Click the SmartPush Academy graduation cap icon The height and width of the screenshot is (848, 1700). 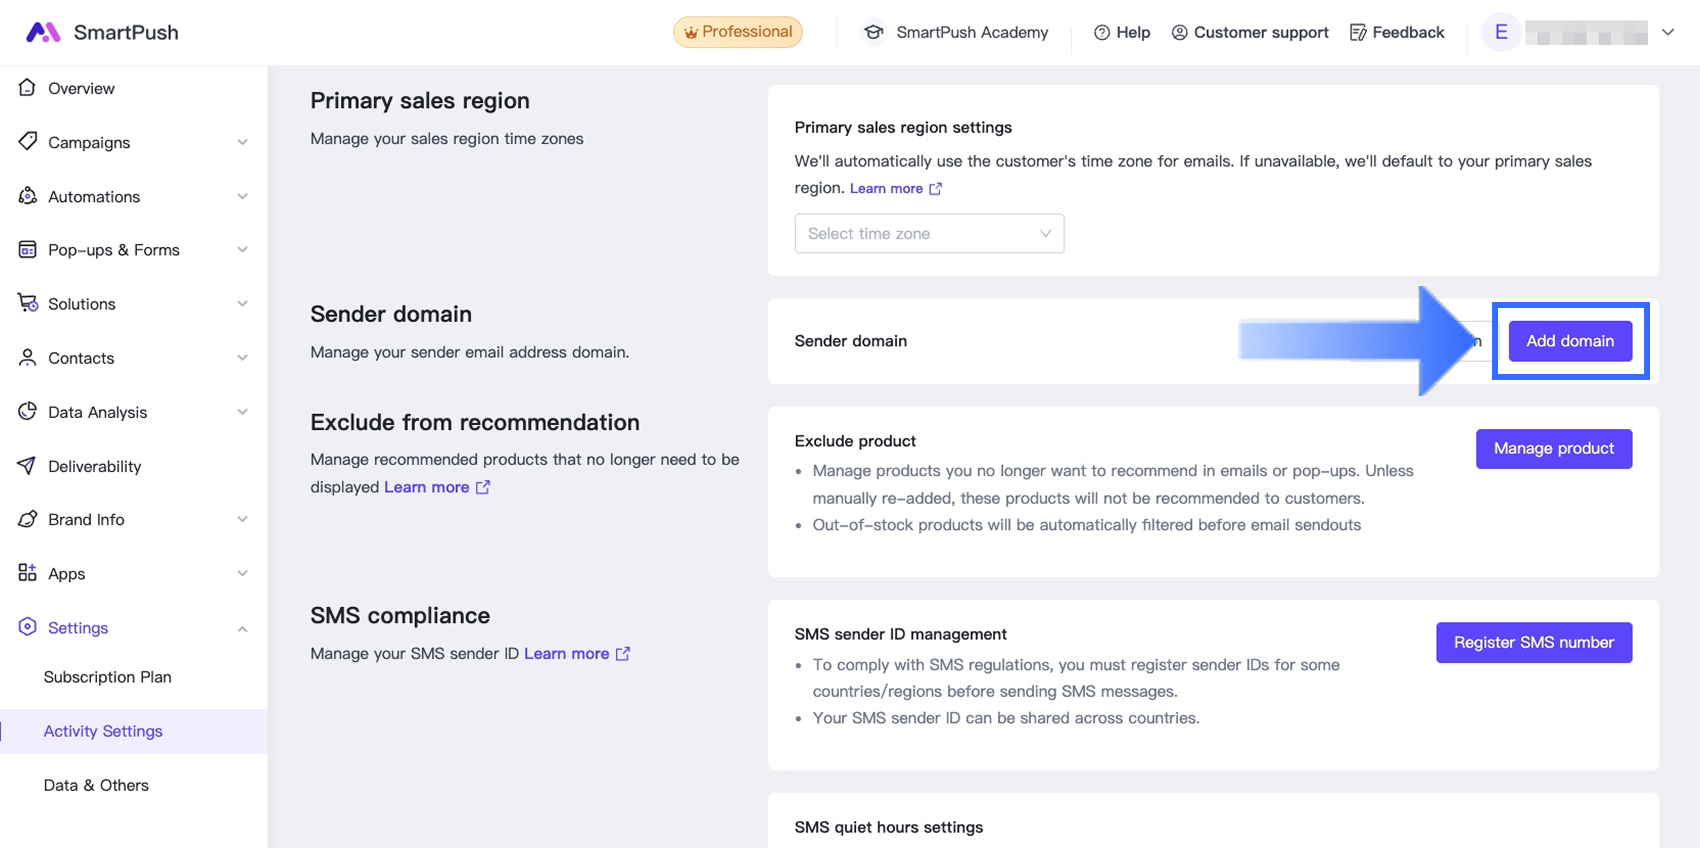pyautogui.click(x=873, y=32)
